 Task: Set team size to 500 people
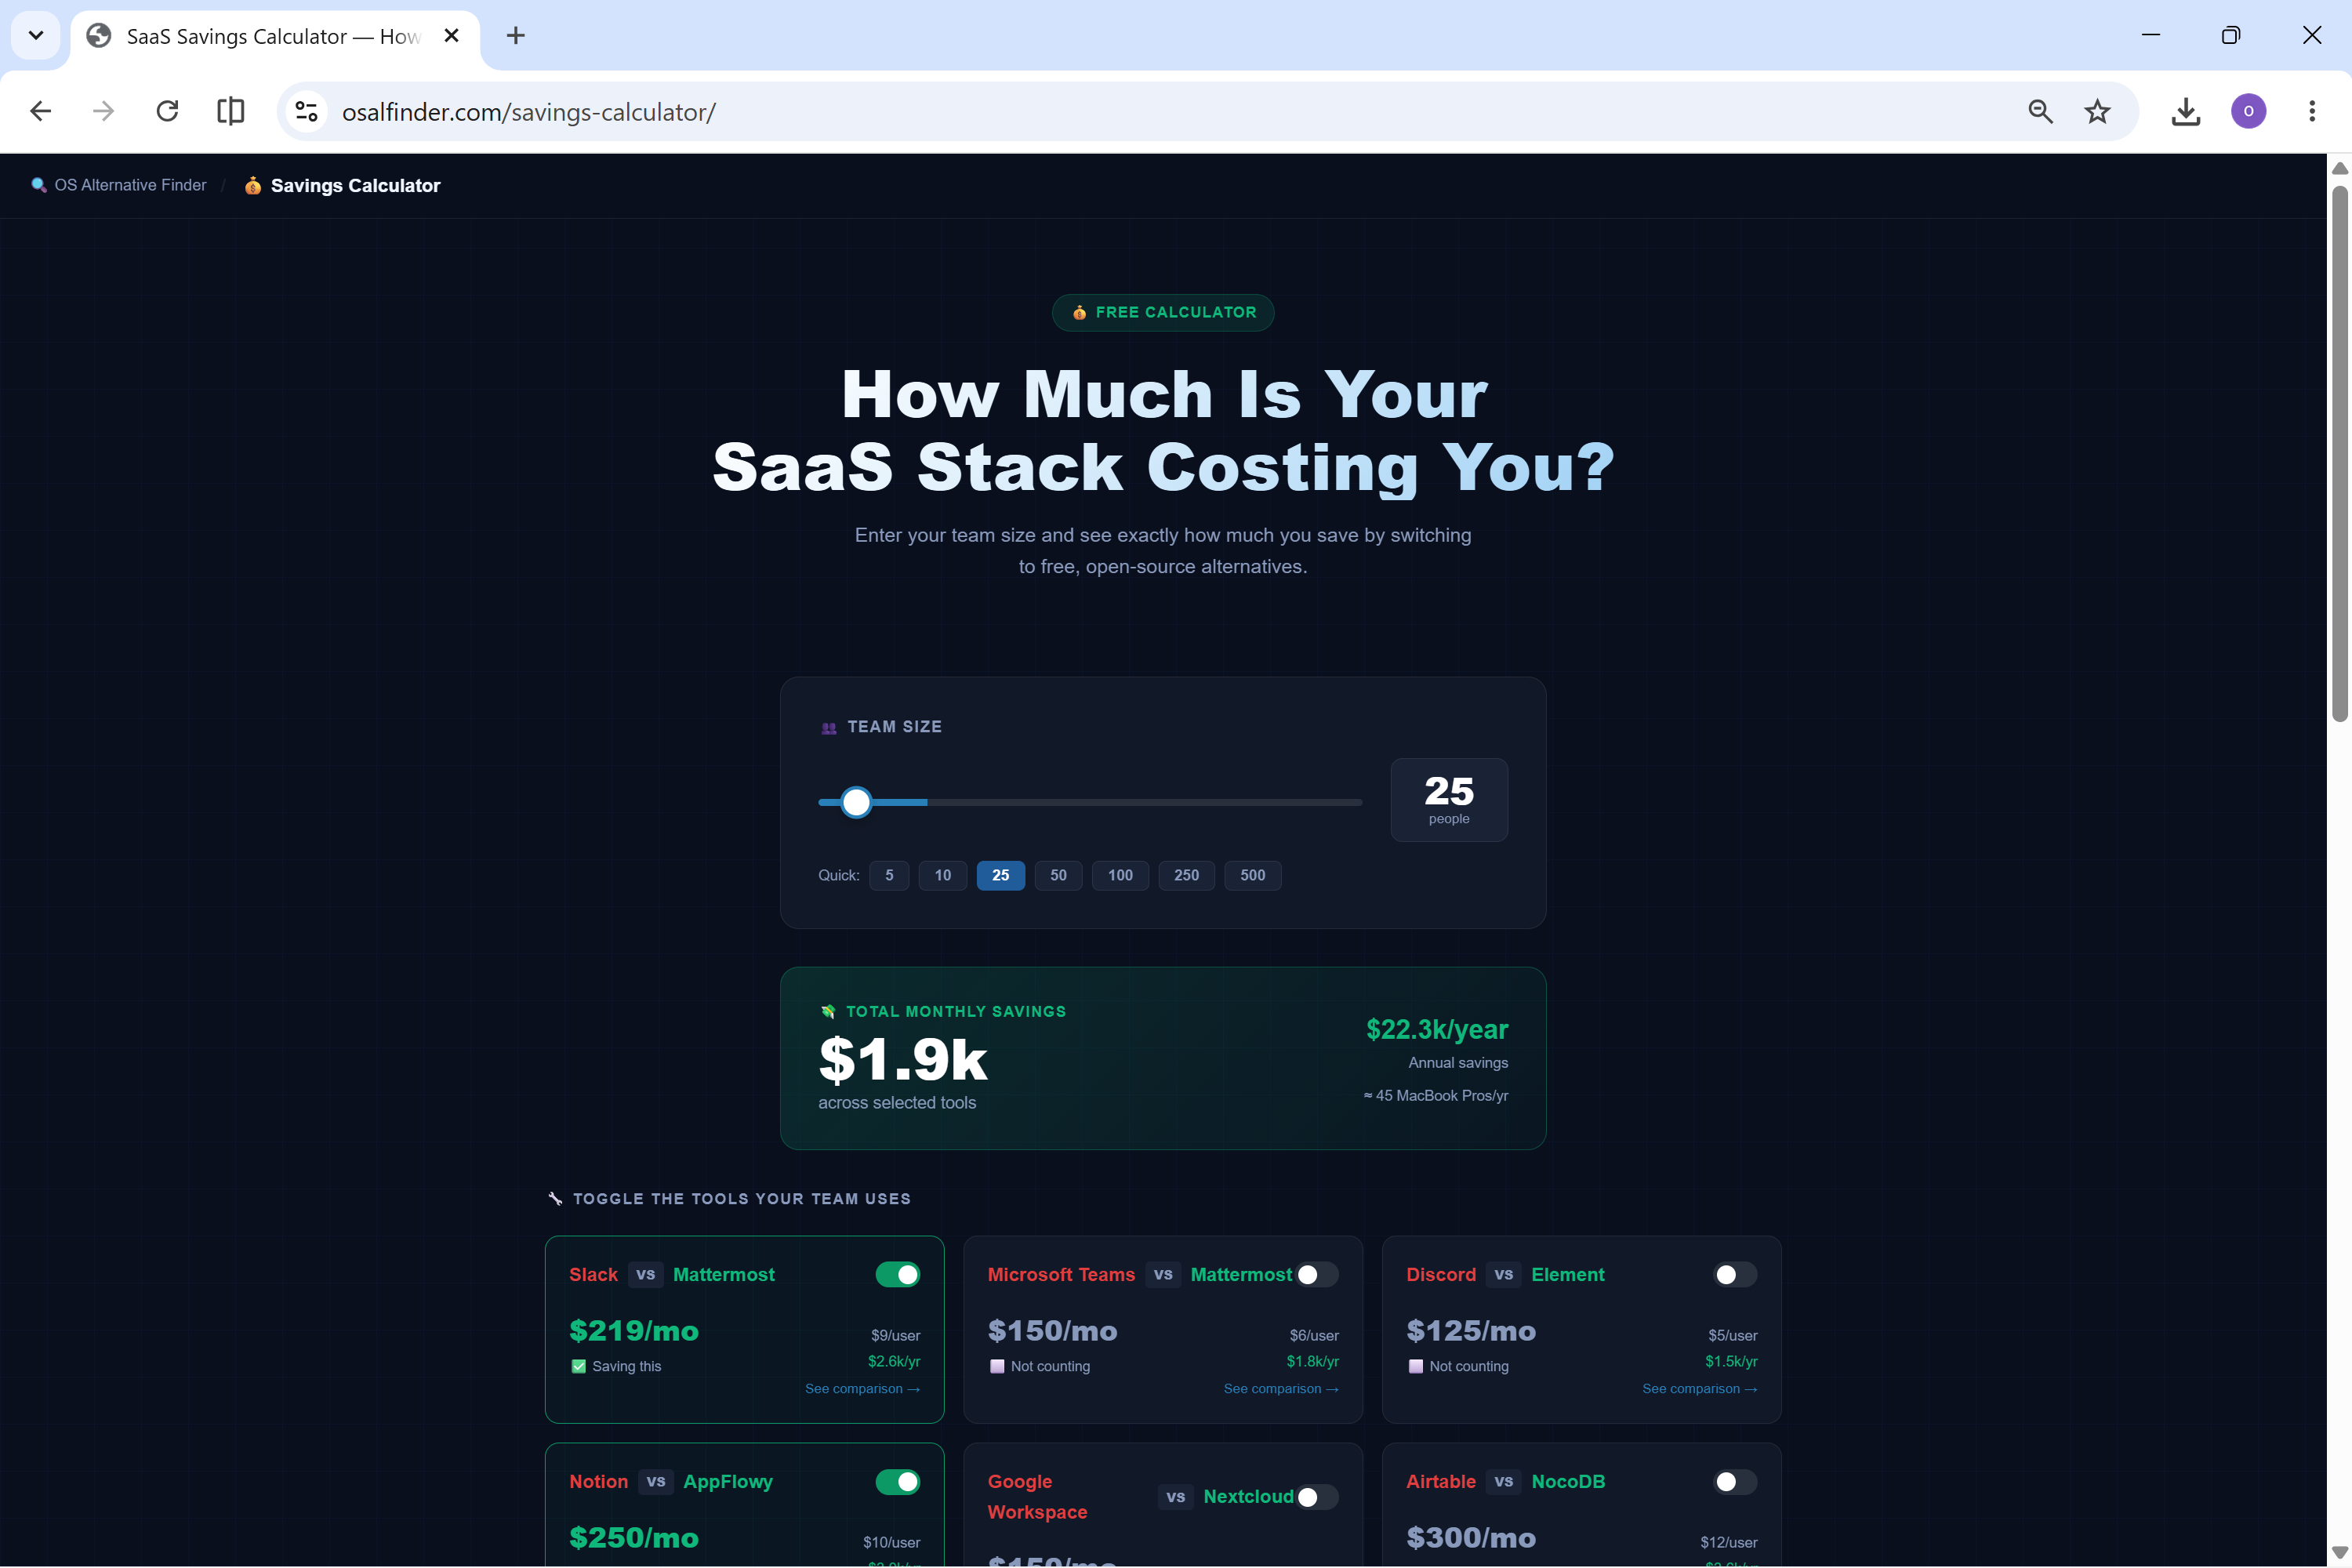[x=1253, y=875]
